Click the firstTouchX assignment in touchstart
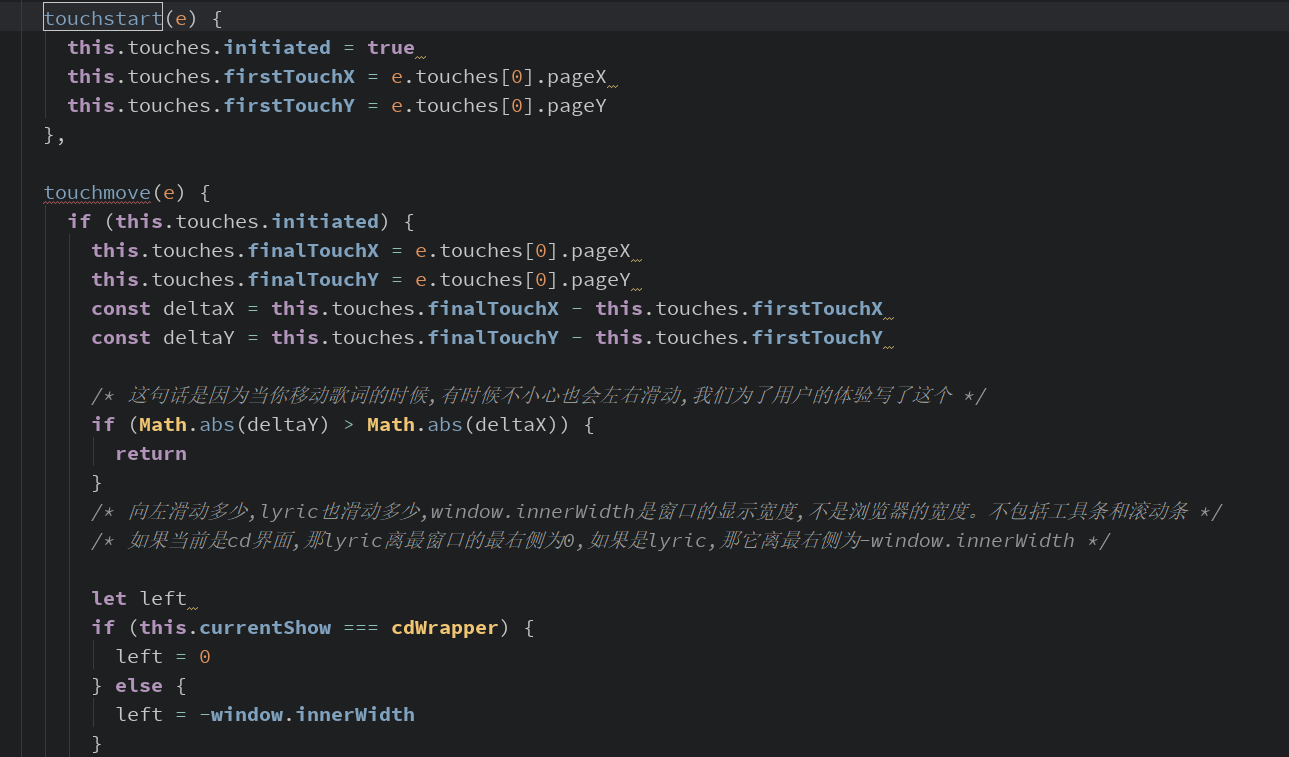 pyautogui.click(x=337, y=76)
